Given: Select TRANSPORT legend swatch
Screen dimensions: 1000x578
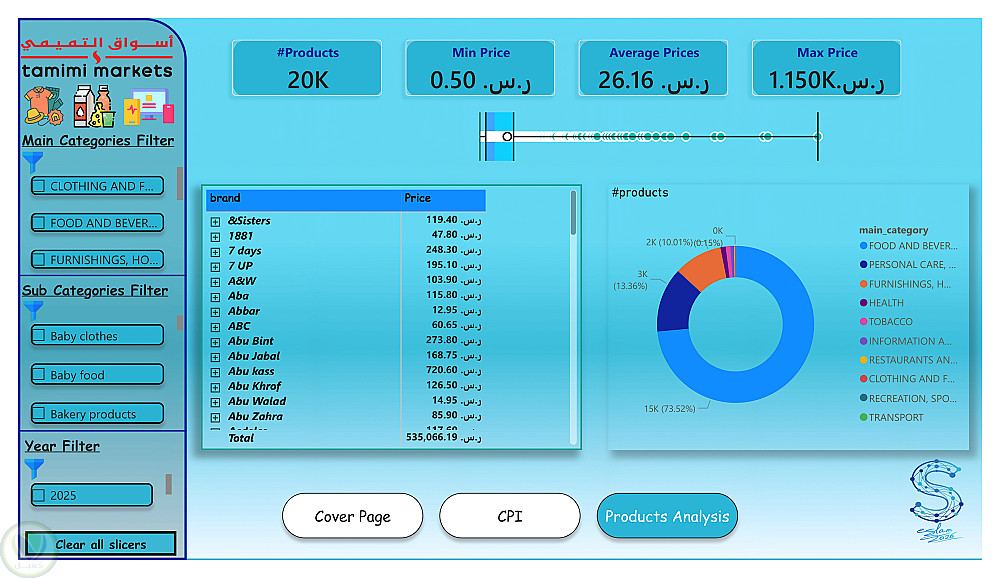Looking at the screenshot, I should tap(864, 417).
